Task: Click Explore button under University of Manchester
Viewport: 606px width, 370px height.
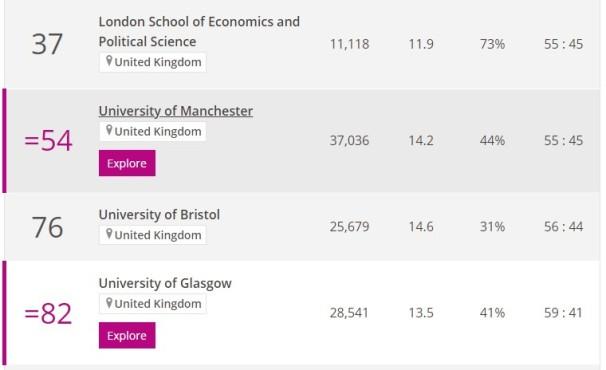Action: [127, 163]
